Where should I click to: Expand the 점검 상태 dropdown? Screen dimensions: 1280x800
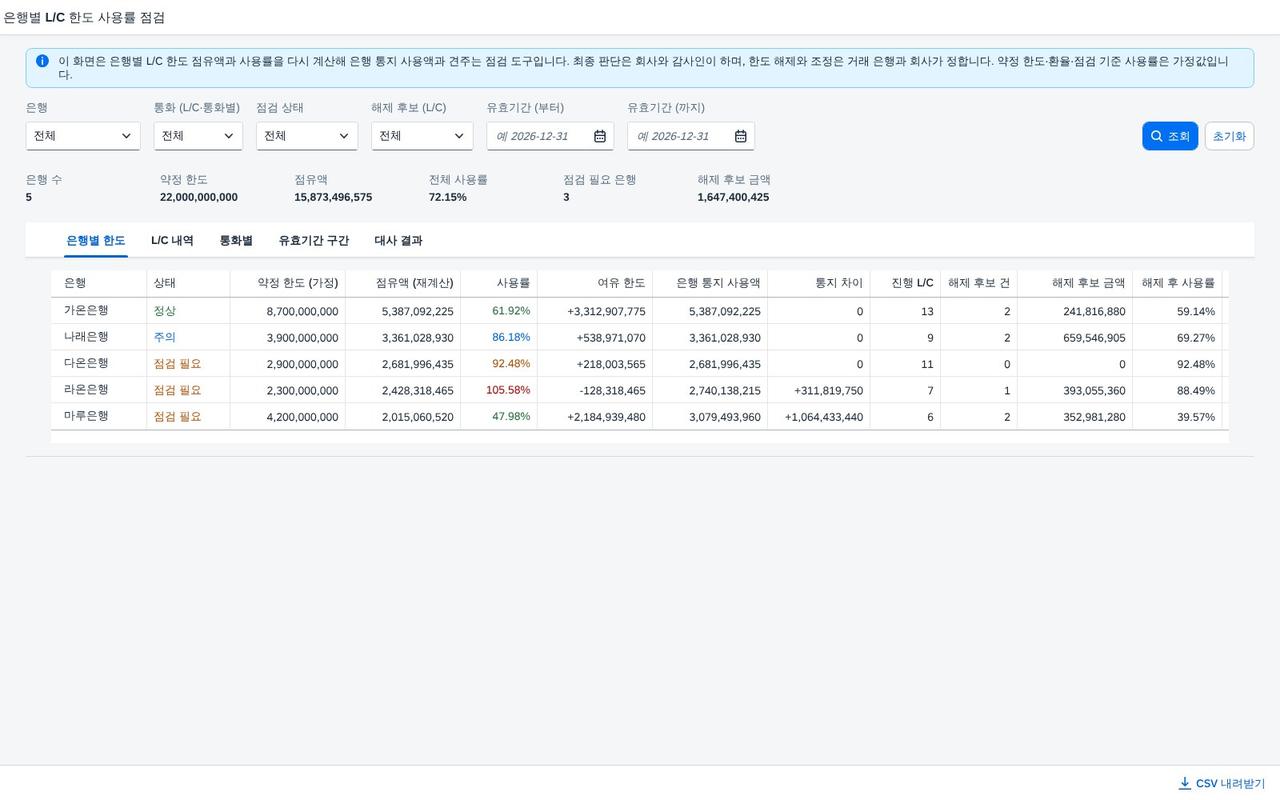pos(307,136)
